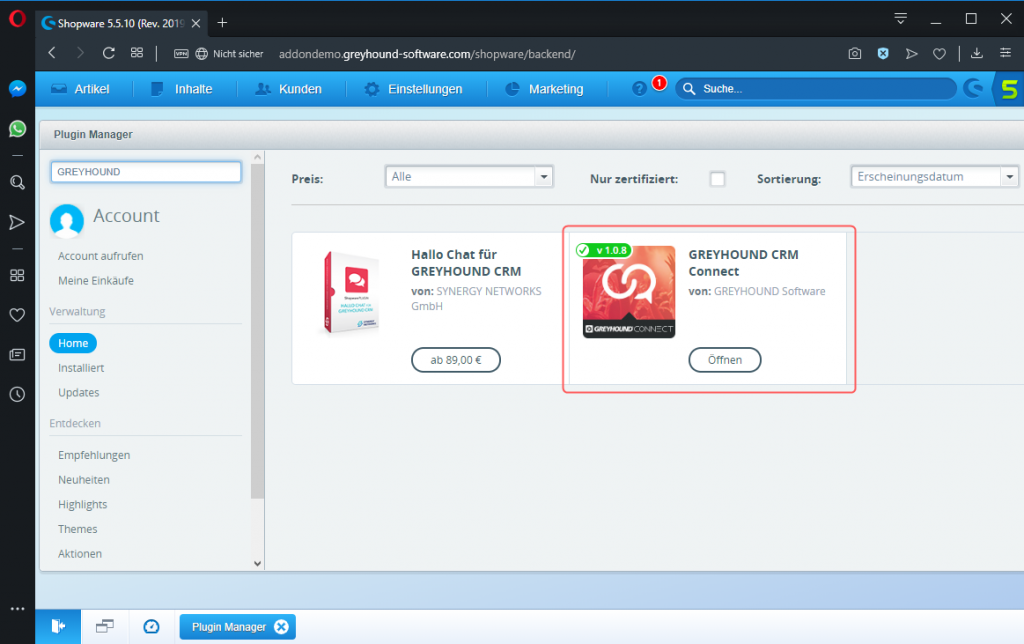Add page to bookmarks heart in address bar
This screenshot has width=1024, height=644.
939,54
